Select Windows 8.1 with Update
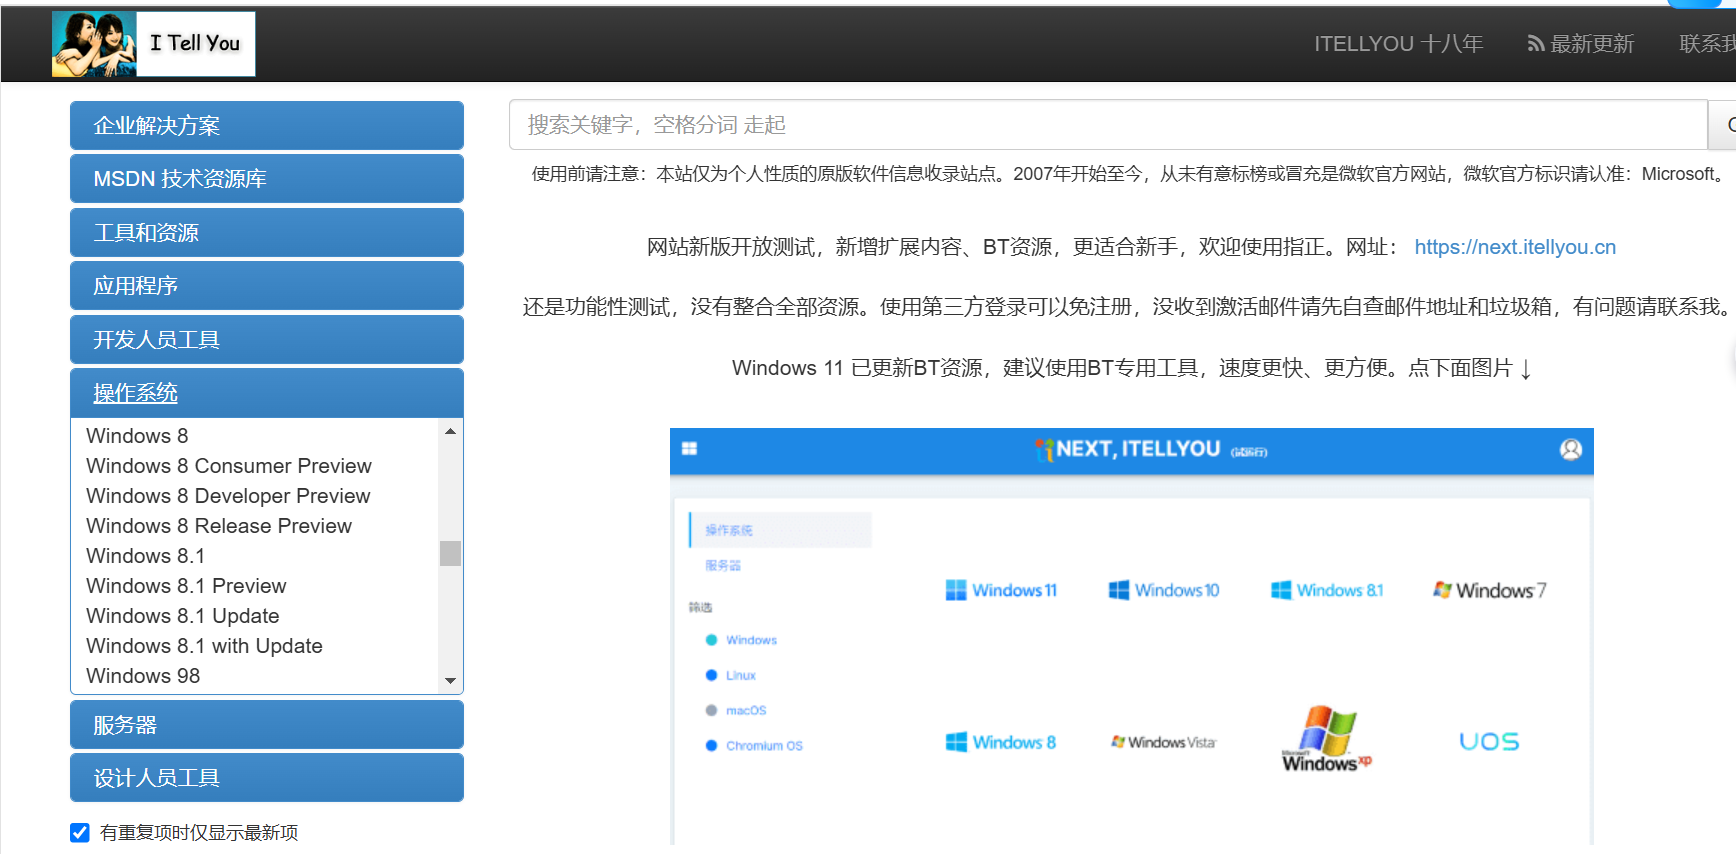Image resolution: width=1736 pixels, height=854 pixels. pos(204,646)
